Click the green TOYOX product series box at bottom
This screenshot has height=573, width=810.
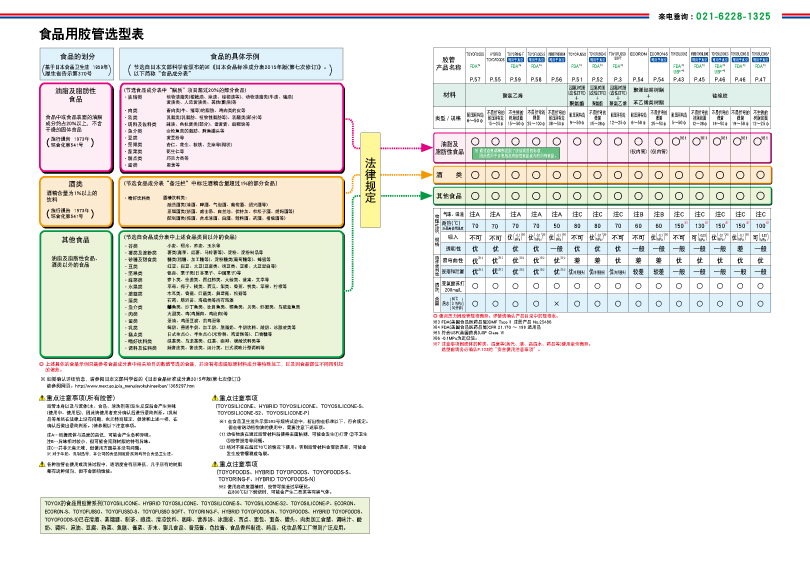tap(205, 515)
